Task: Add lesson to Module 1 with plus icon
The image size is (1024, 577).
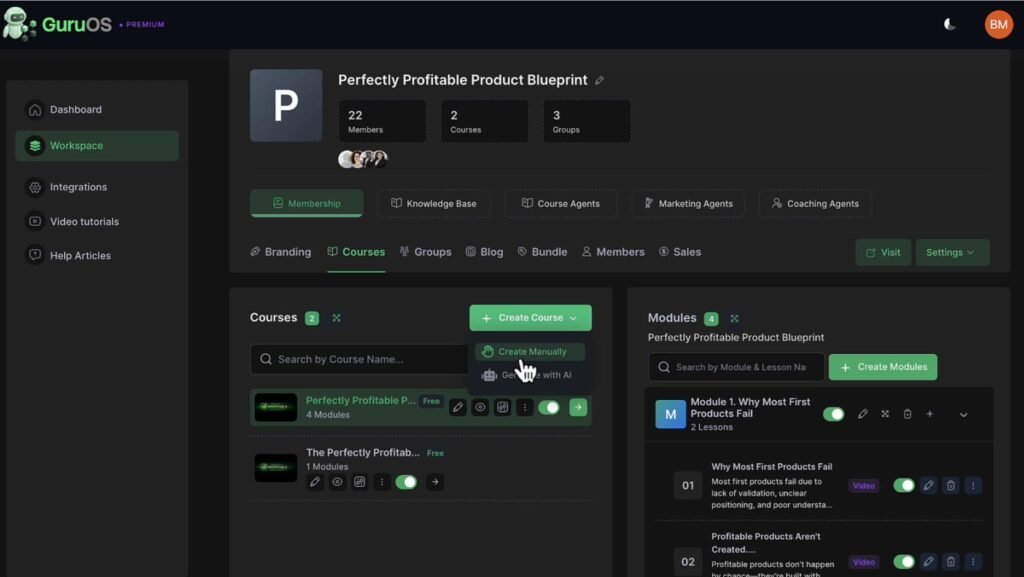Action: [929, 414]
